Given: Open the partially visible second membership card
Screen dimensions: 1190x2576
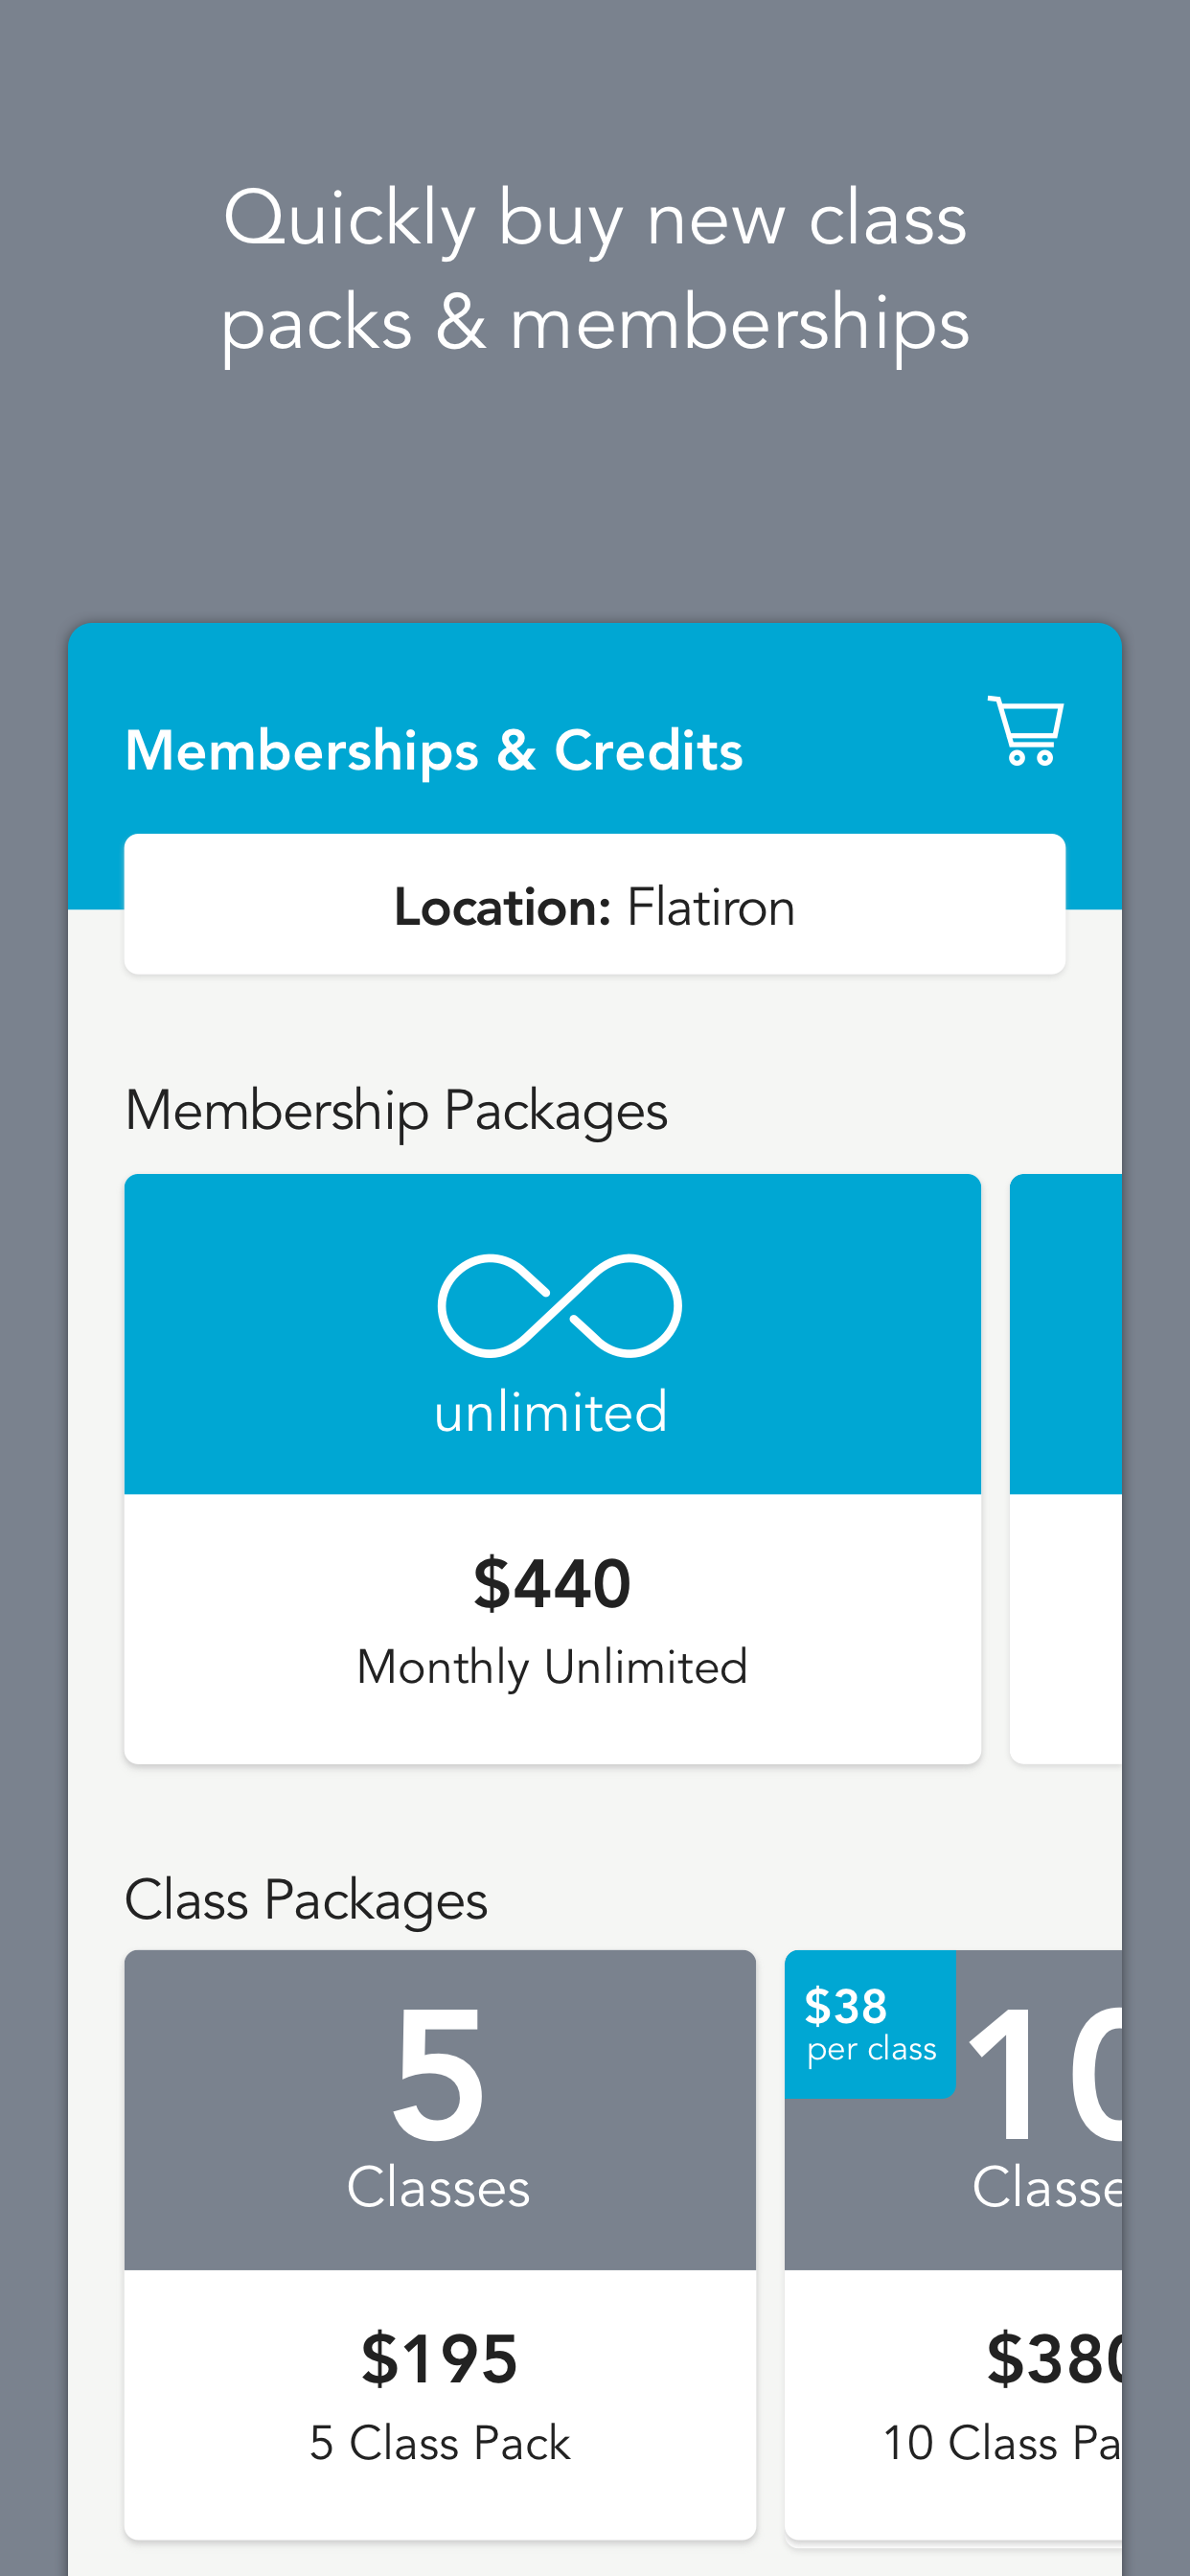Looking at the screenshot, I should (1066, 1468).
